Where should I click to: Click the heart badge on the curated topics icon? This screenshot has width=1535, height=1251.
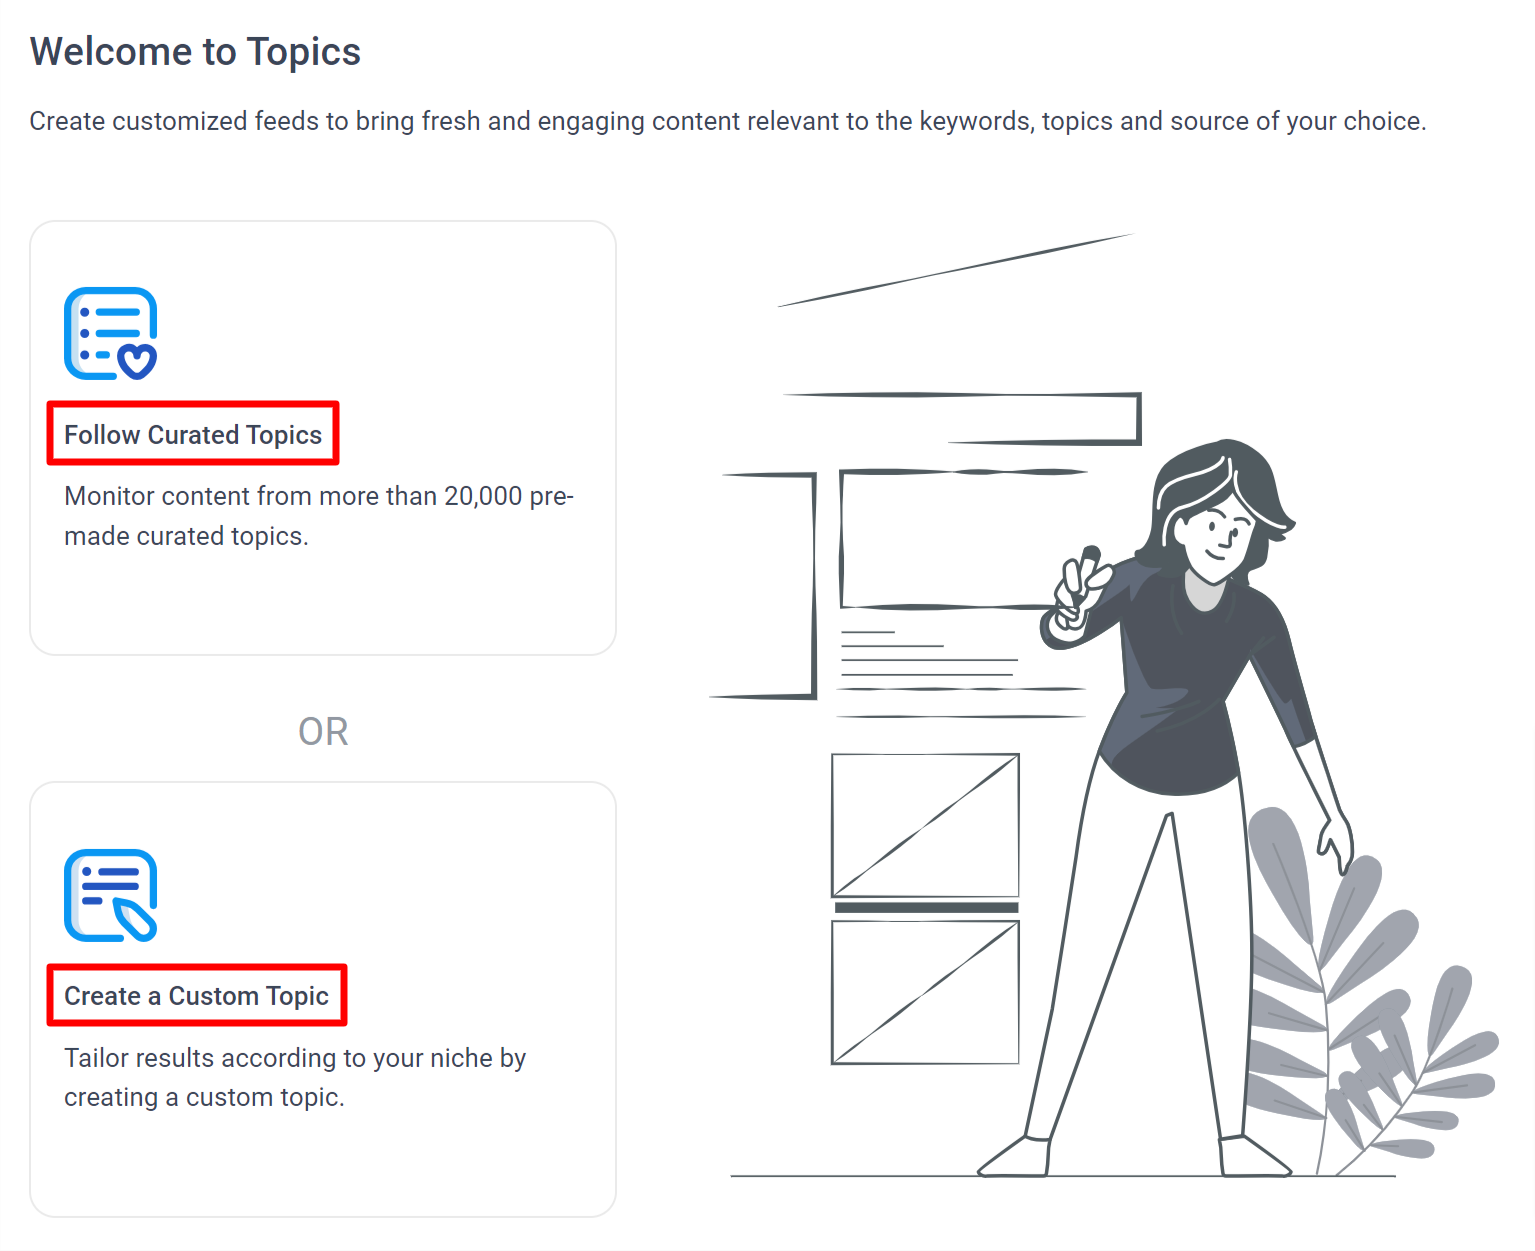point(137,361)
